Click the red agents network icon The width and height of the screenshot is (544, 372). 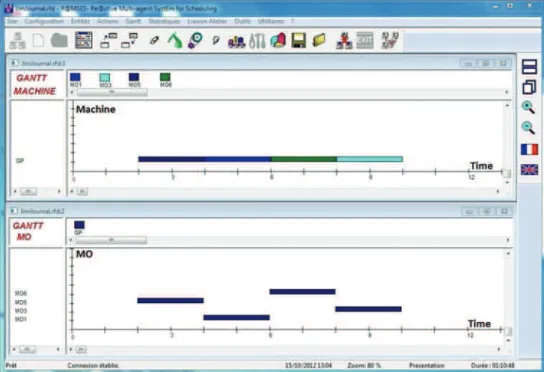point(344,40)
